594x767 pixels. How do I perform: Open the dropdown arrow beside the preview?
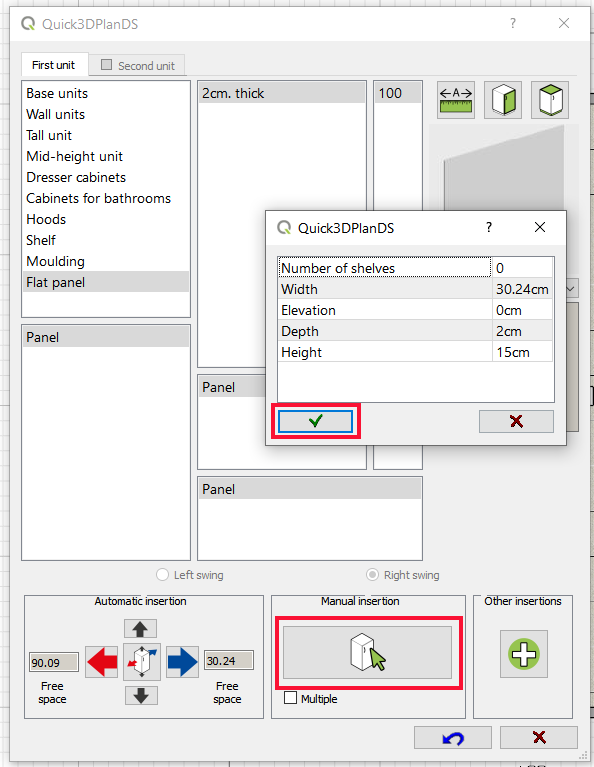(571, 289)
